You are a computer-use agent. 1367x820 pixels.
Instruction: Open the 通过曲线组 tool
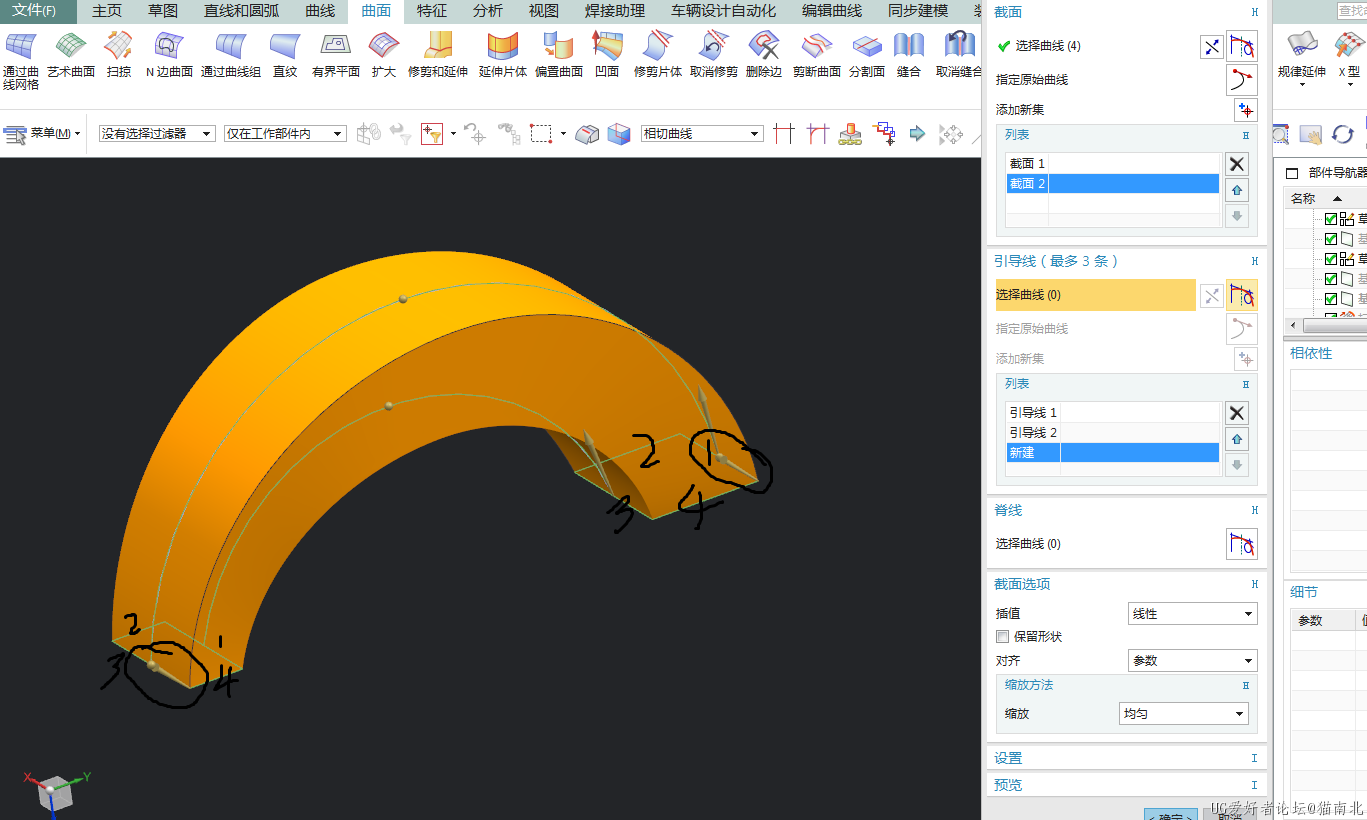point(231,55)
